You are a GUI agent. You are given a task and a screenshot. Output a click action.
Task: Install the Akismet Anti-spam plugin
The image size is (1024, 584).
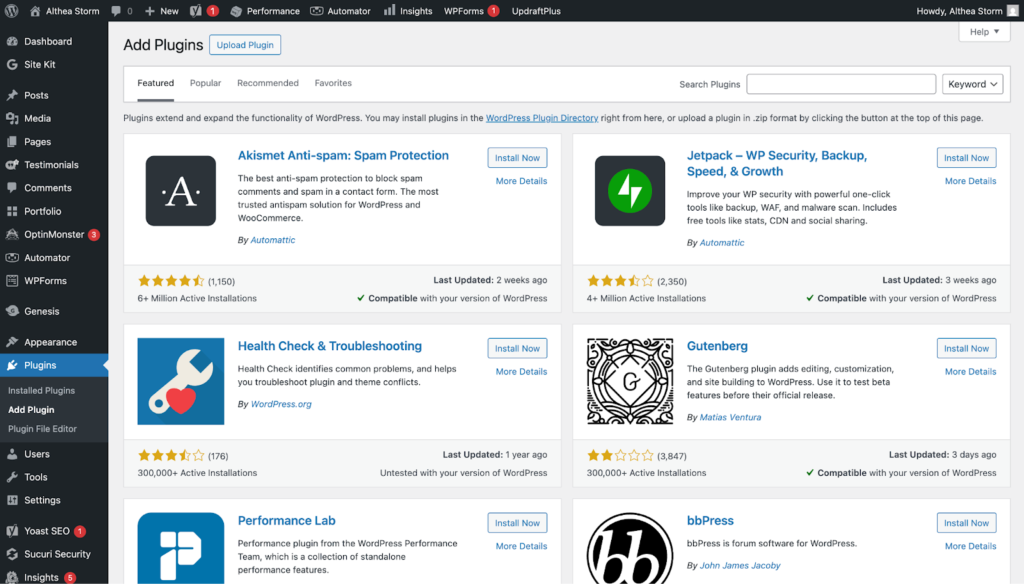tap(517, 158)
